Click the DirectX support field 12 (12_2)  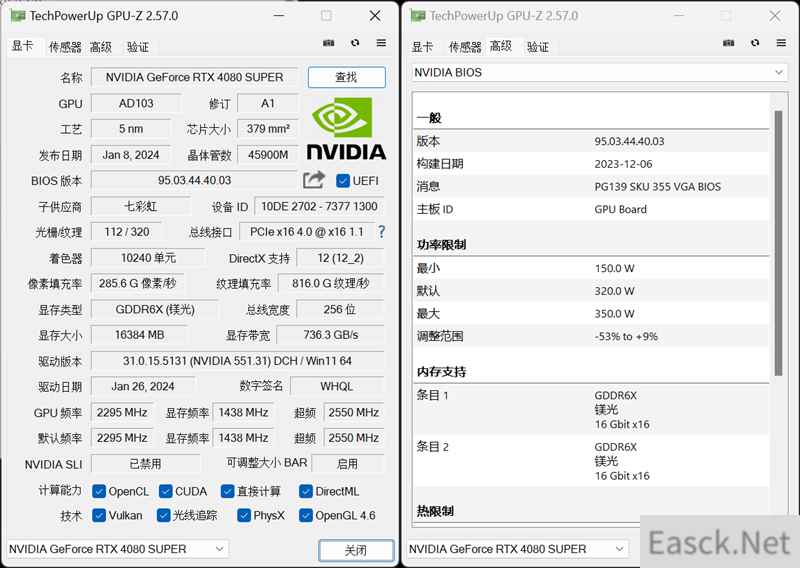[x=340, y=258]
